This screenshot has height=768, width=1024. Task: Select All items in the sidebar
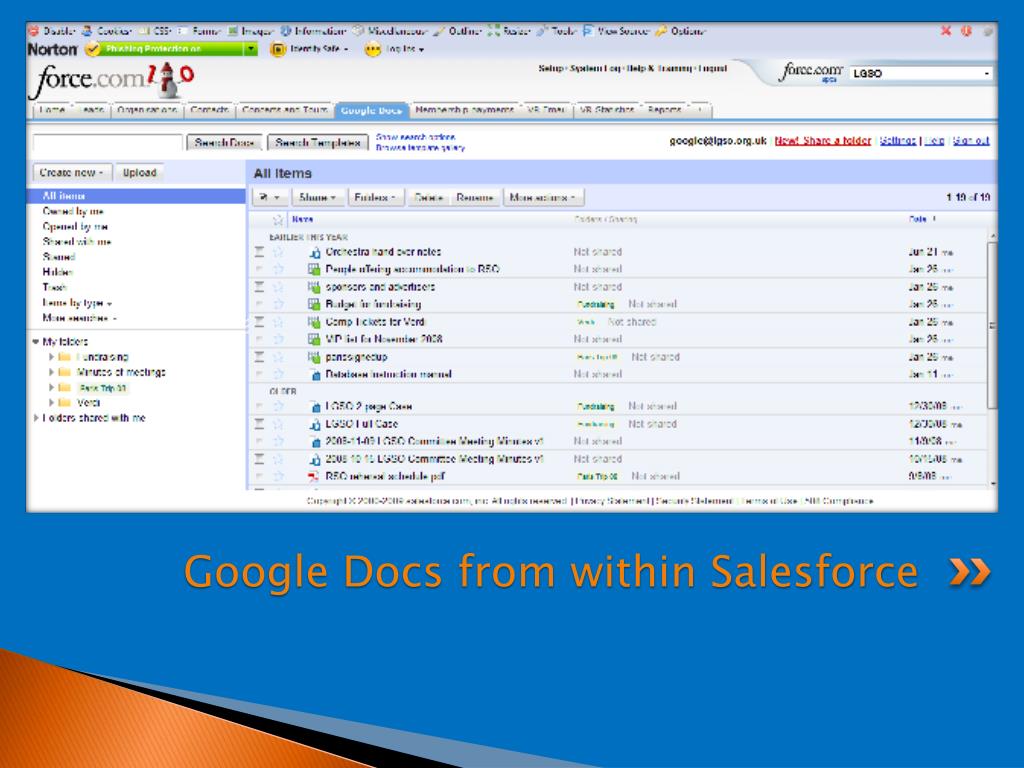(x=137, y=196)
